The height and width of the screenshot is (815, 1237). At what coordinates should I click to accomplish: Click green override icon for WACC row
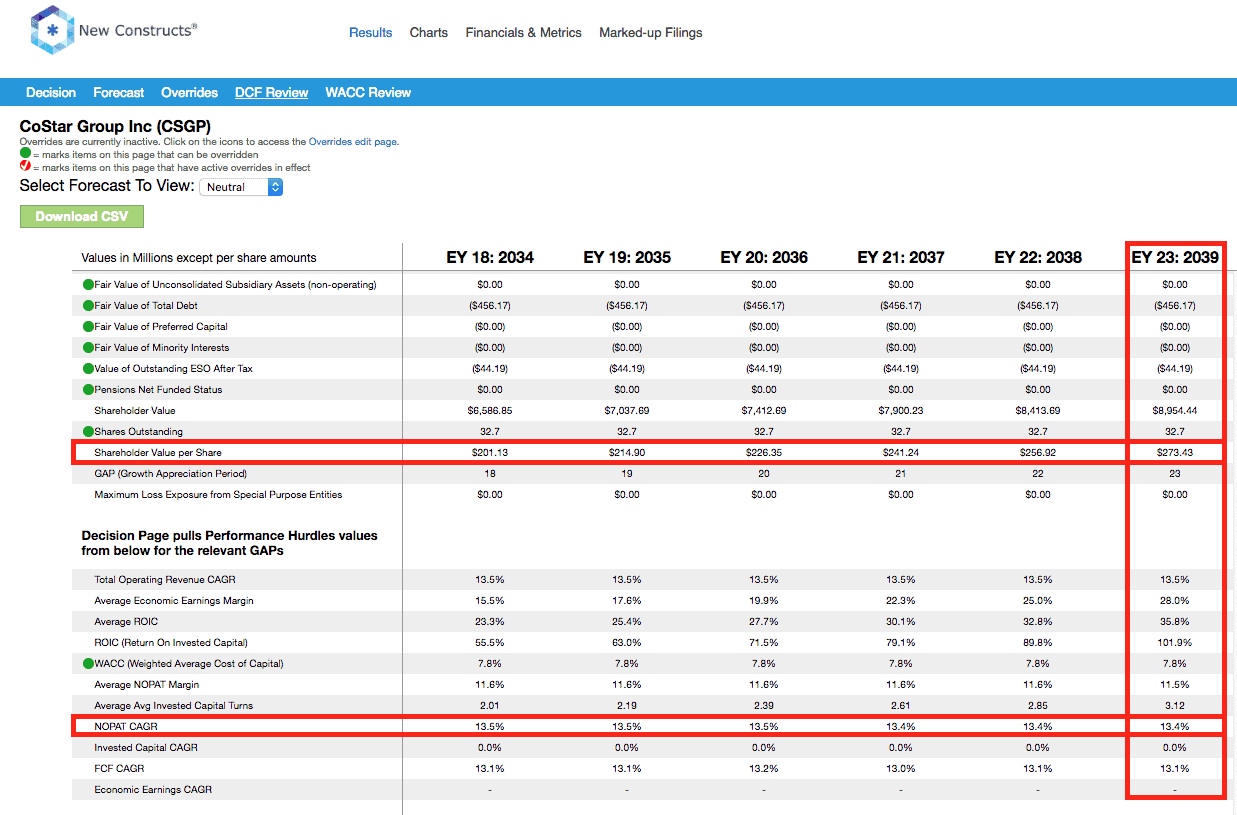point(88,664)
